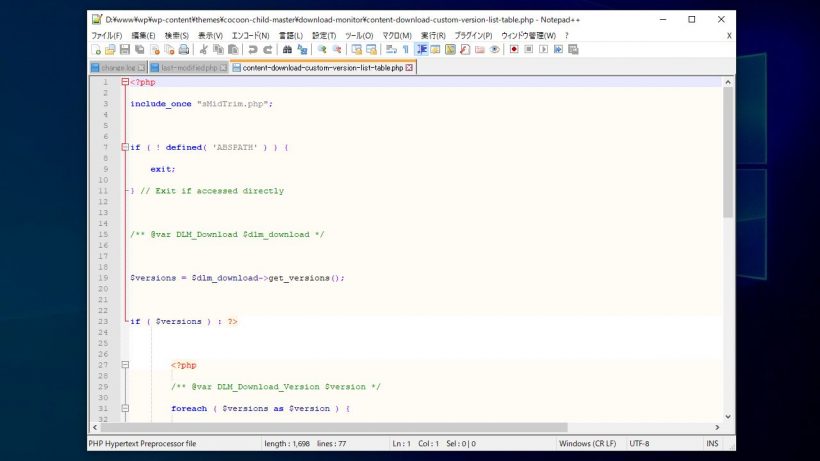Zoom in using the magnifier plus icon
Viewport: 820px width, 461px height.
322,50
